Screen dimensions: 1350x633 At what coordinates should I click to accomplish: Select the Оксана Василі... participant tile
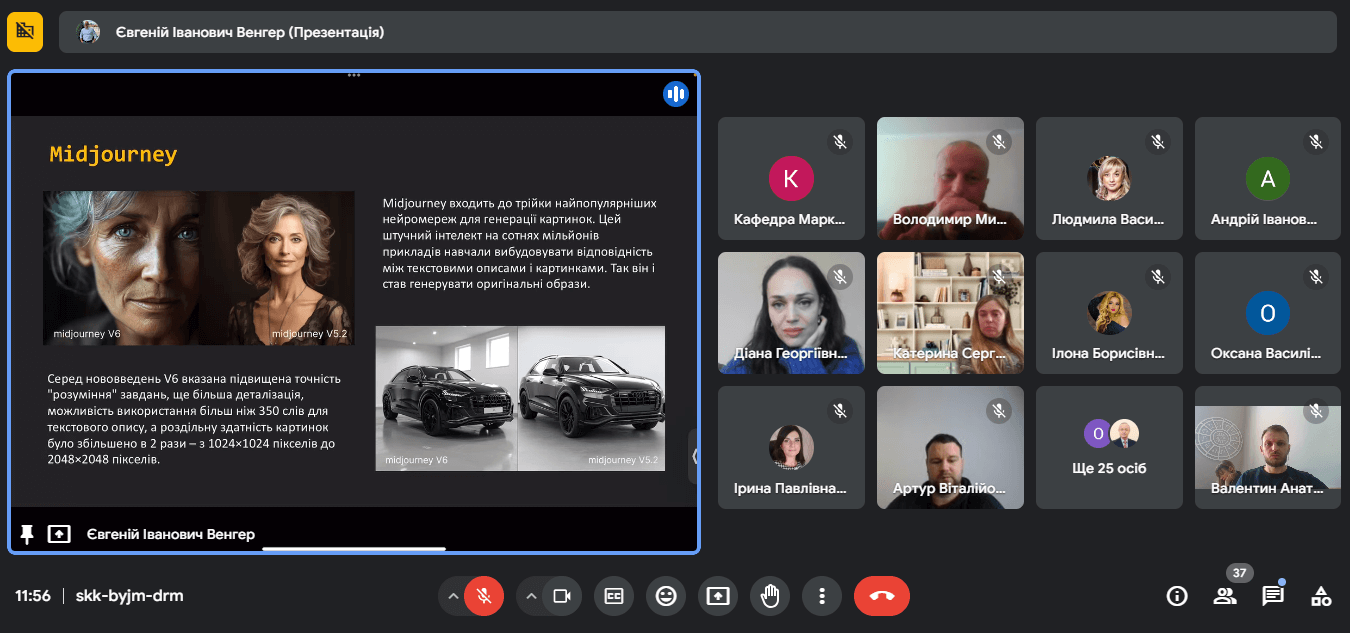(x=1268, y=312)
